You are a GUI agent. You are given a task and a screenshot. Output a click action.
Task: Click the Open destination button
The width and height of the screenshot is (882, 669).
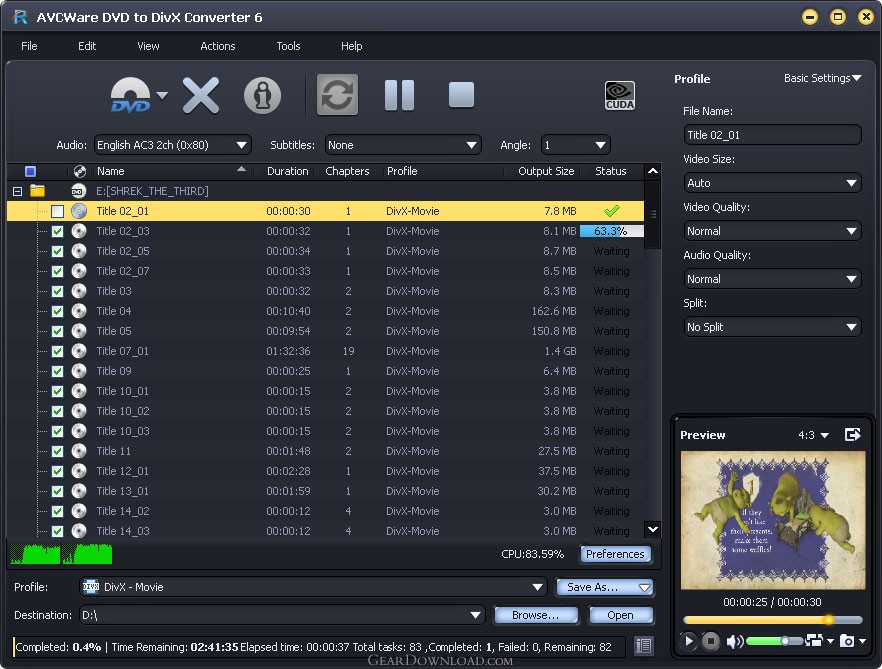tap(620, 615)
